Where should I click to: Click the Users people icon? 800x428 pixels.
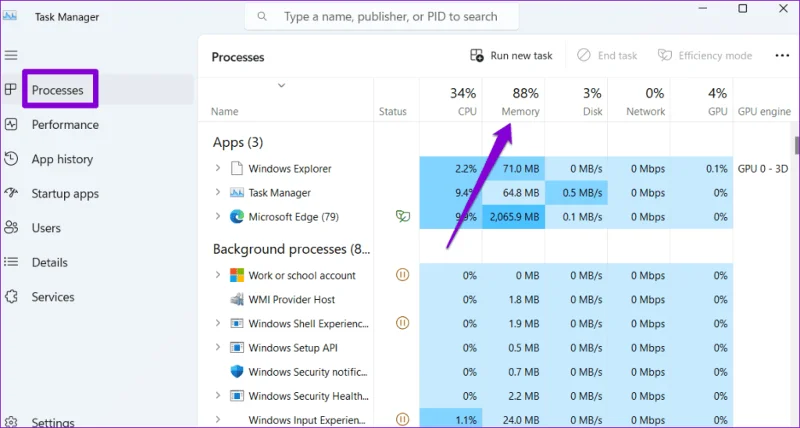tap(11, 228)
